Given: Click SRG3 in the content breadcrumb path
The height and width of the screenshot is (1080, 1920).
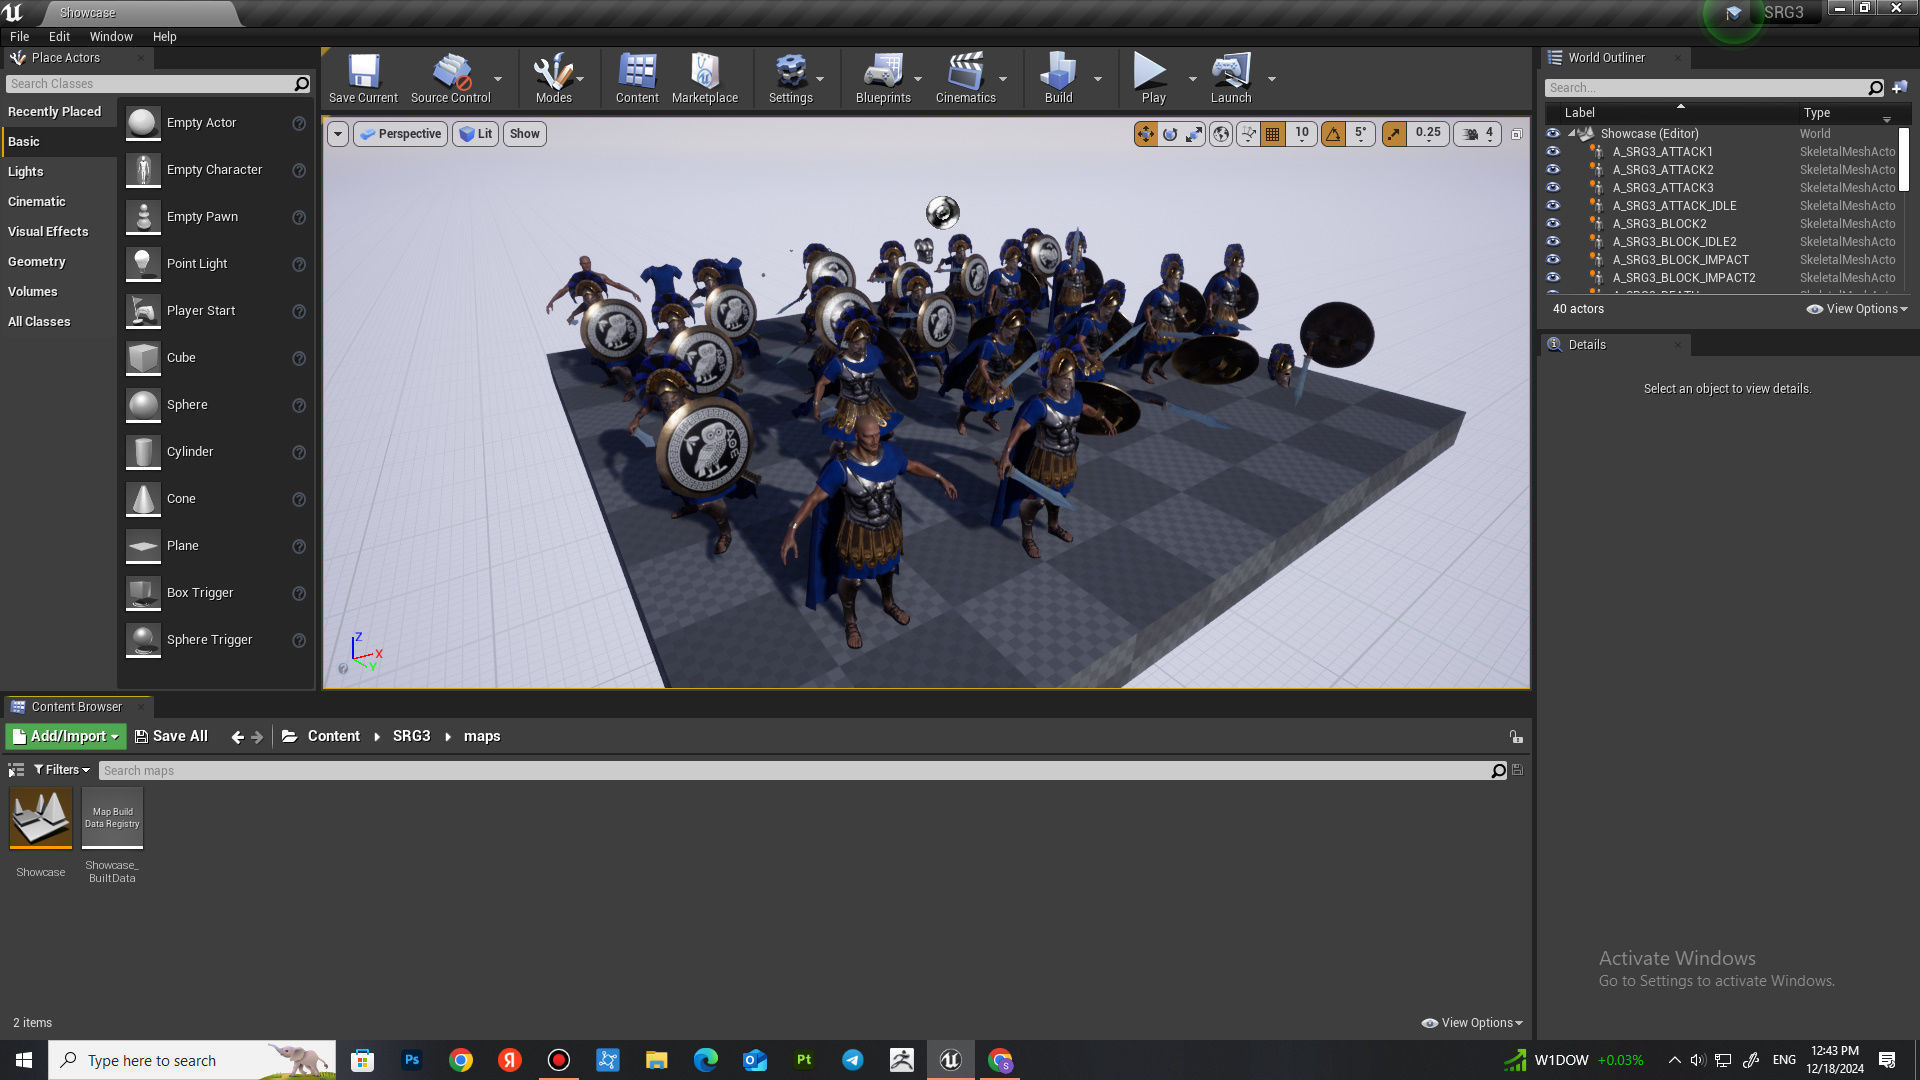Looking at the screenshot, I should [x=411, y=736].
